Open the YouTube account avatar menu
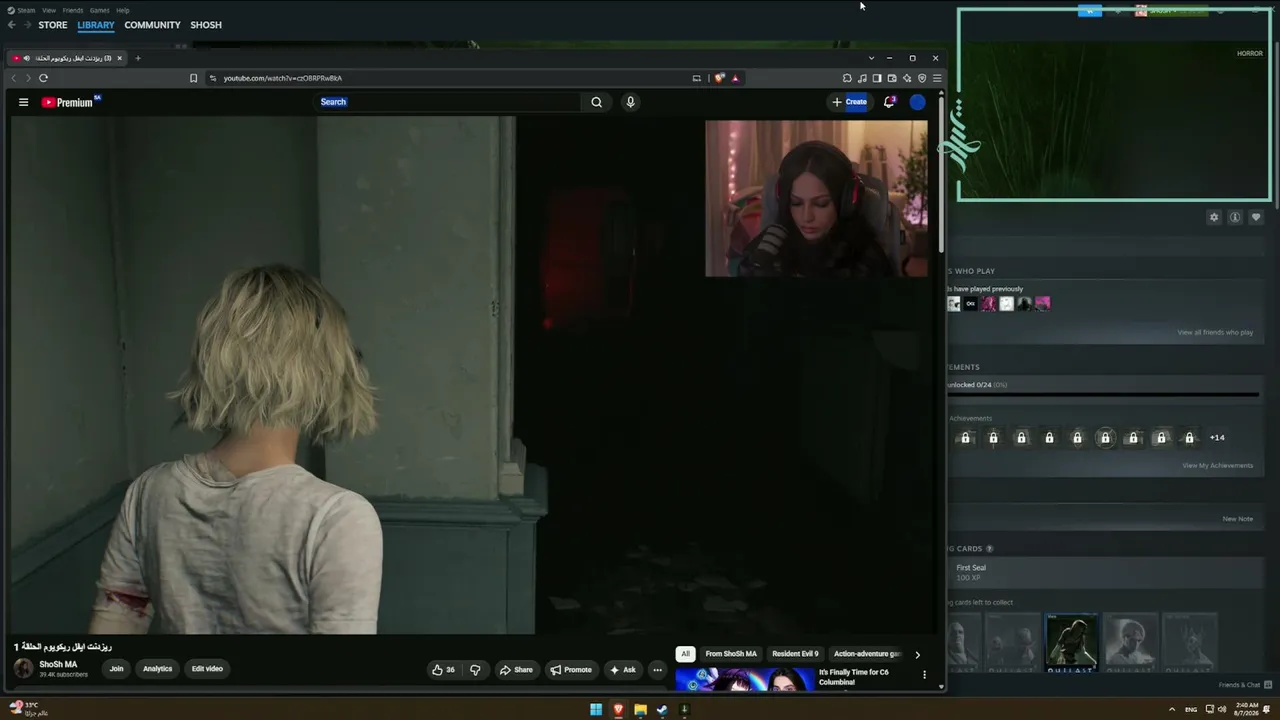The height and width of the screenshot is (720, 1280). point(917,102)
